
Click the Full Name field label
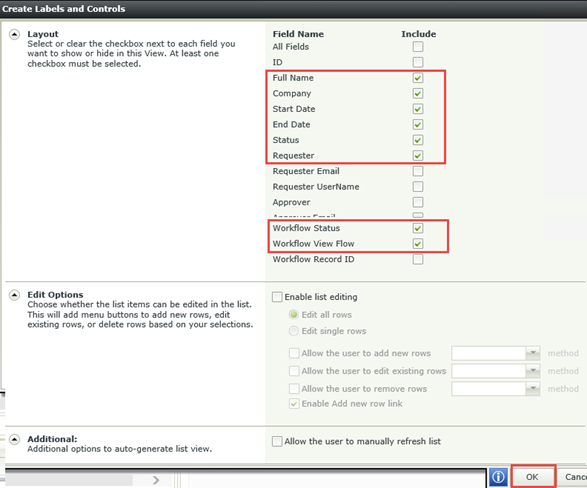293,78
